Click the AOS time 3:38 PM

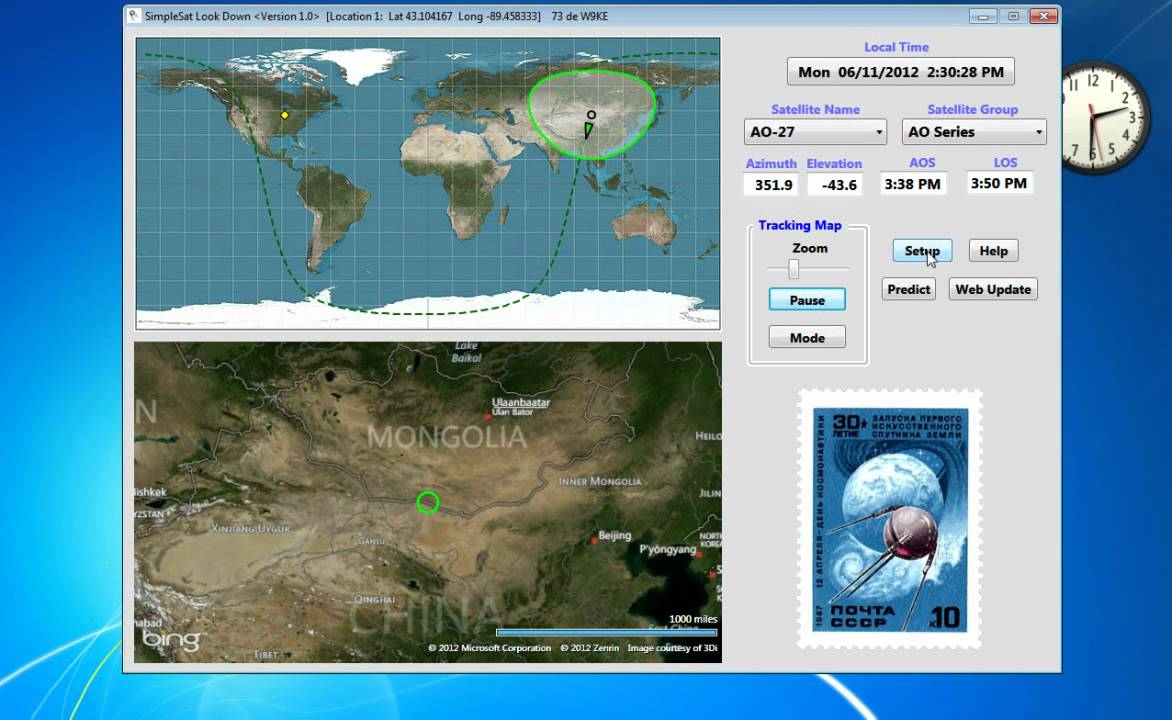[x=913, y=184]
